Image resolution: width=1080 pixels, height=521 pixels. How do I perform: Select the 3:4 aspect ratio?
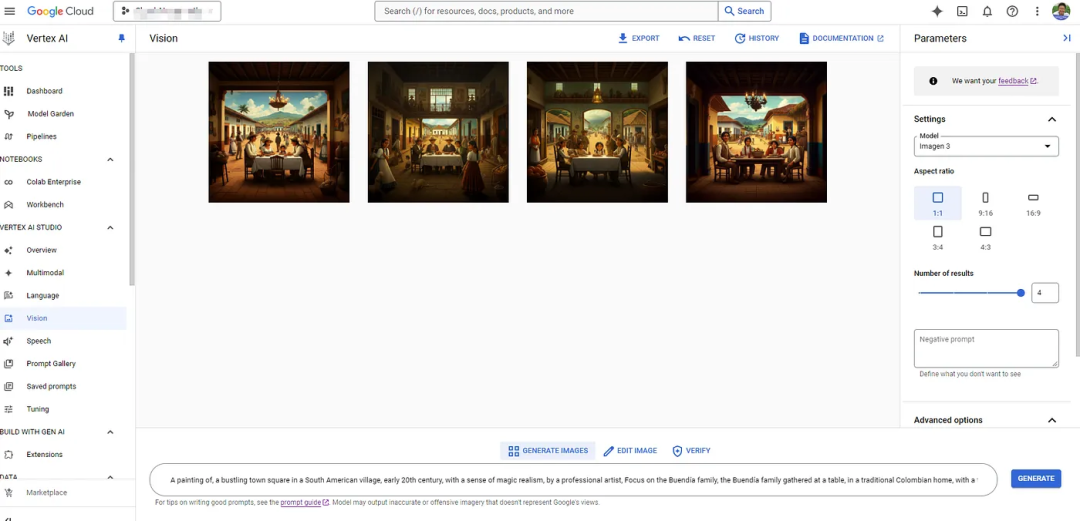tap(937, 238)
